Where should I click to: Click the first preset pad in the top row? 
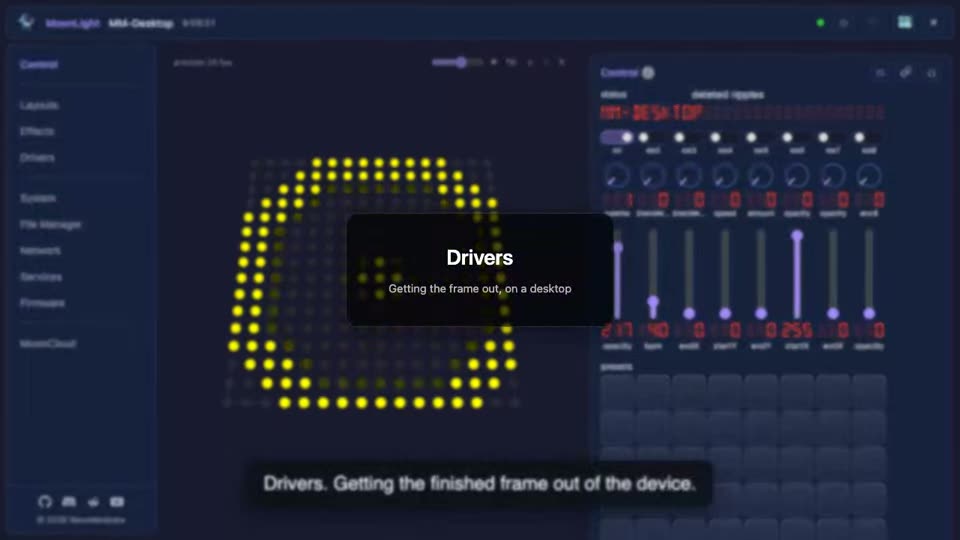tap(617, 391)
